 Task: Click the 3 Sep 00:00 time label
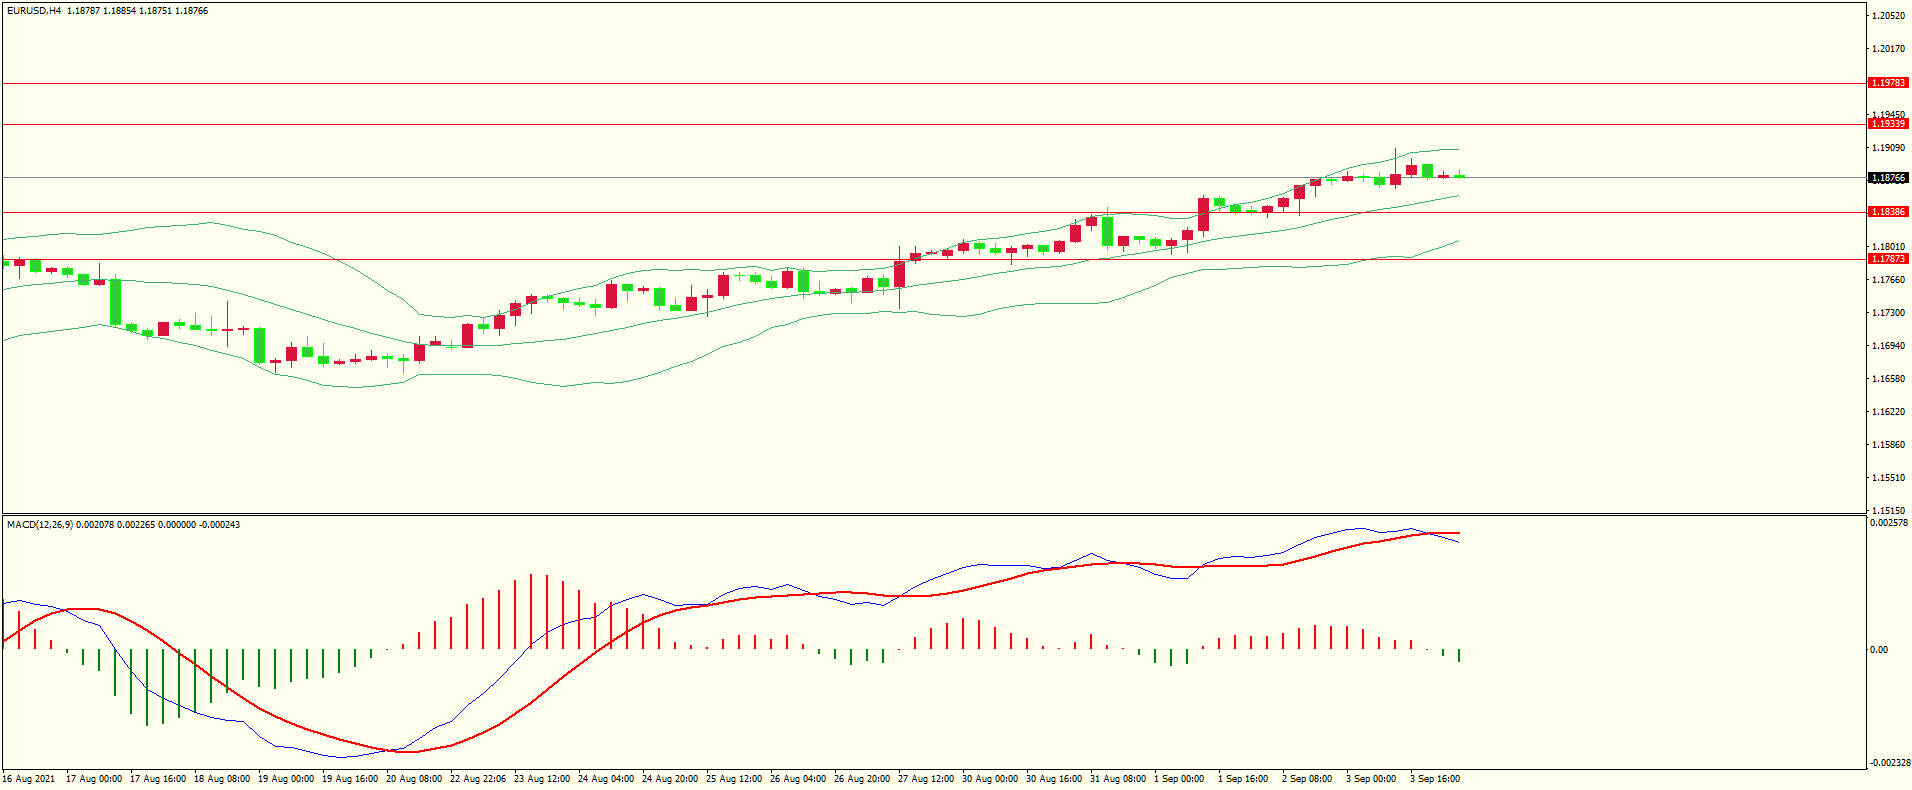tap(1371, 779)
